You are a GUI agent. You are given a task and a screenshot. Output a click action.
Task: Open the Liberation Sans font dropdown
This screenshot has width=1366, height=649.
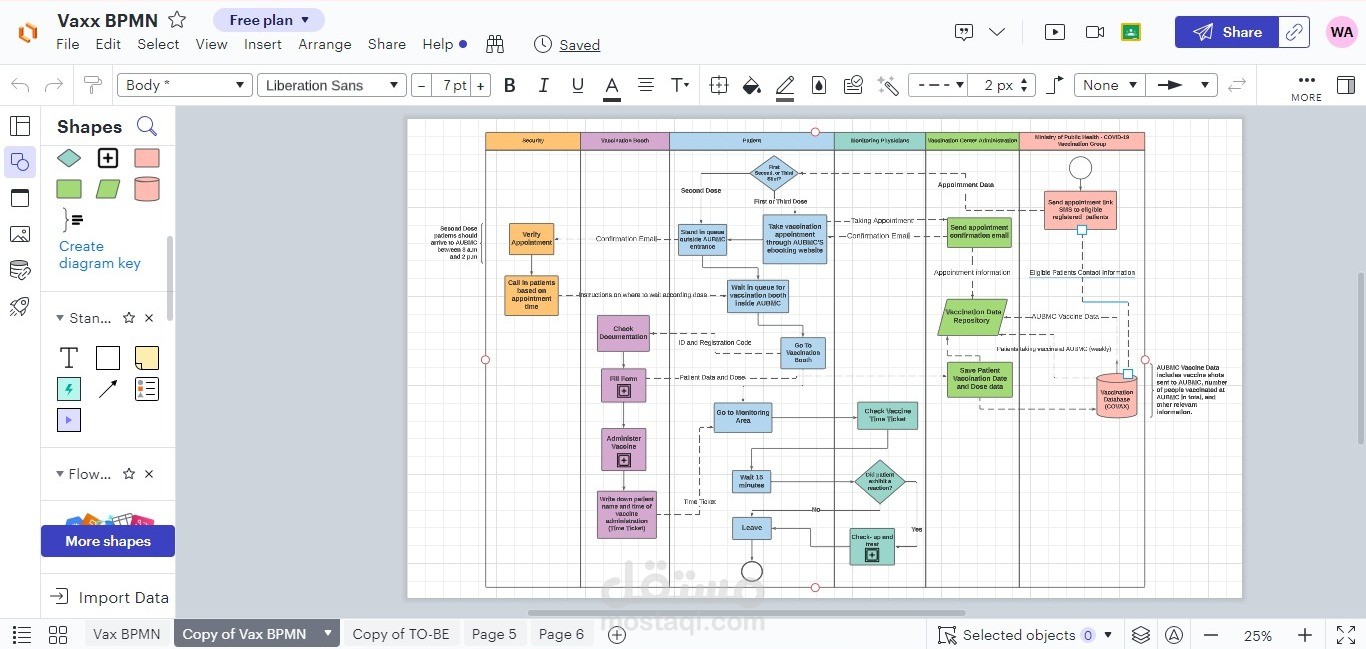331,85
